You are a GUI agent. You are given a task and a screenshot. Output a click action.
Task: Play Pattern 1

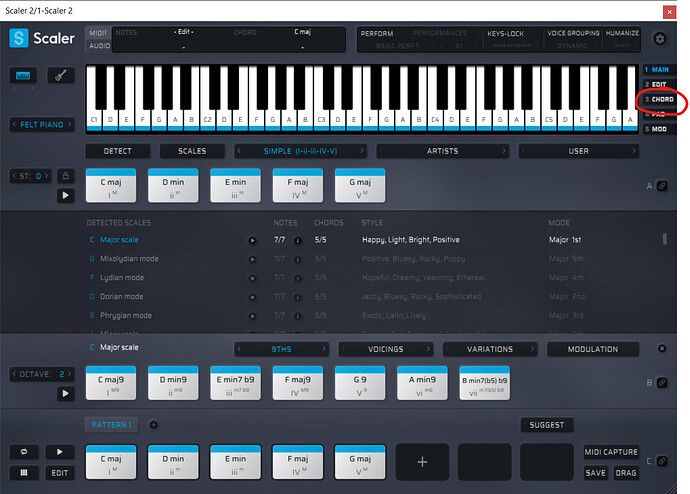pos(59,452)
